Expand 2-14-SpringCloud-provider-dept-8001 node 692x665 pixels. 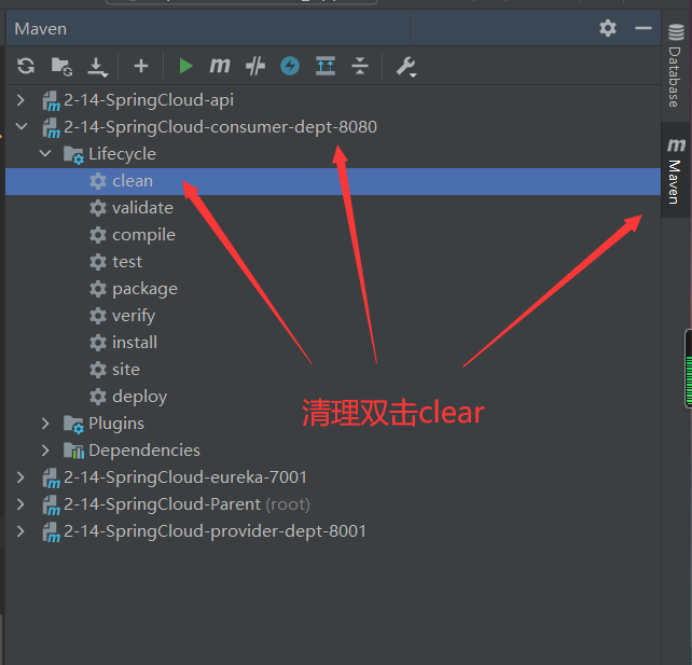[20, 531]
